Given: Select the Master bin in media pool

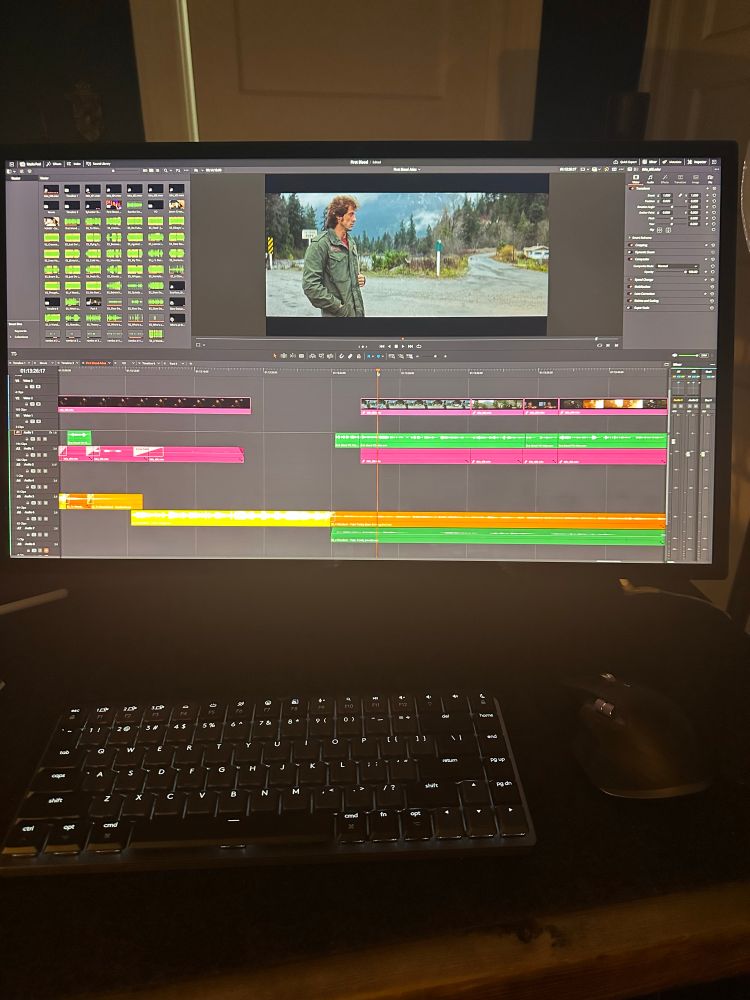Looking at the screenshot, I should click(15, 178).
